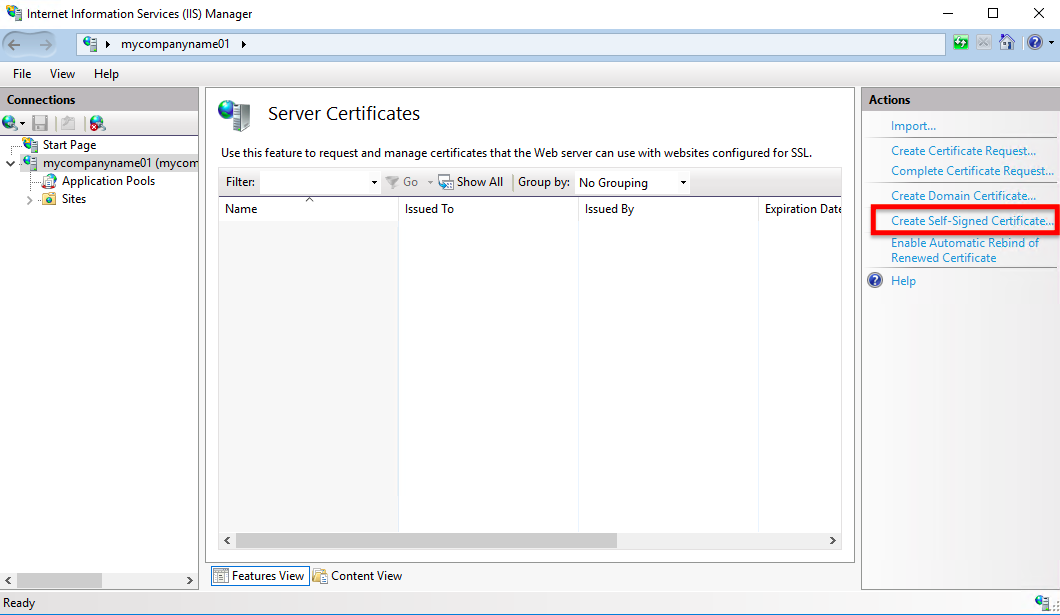Viewport: 1060px width, 615px height.
Task: Select Sites tree item
Action: pyautogui.click(x=74, y=199)
